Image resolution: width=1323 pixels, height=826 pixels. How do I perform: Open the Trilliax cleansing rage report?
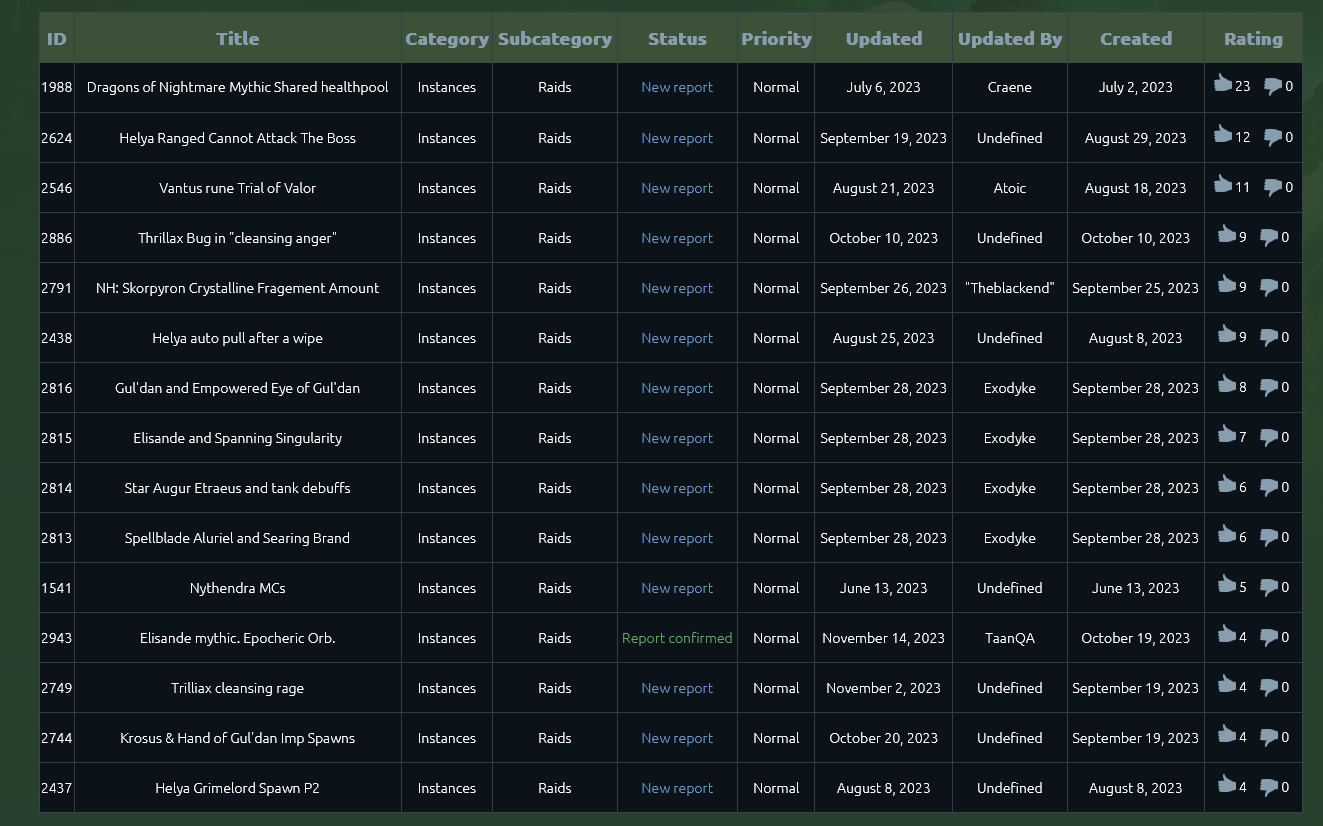click(238, 688)
